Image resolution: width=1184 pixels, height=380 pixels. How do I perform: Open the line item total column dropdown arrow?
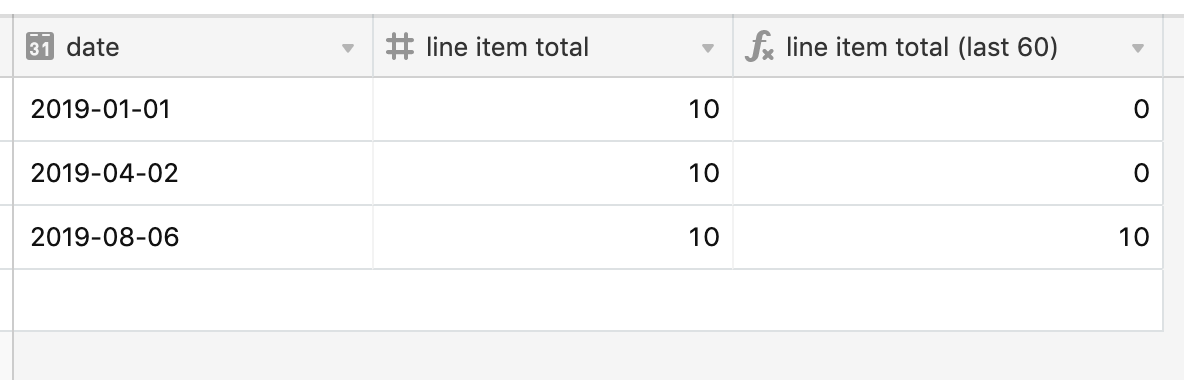(708, 48)
